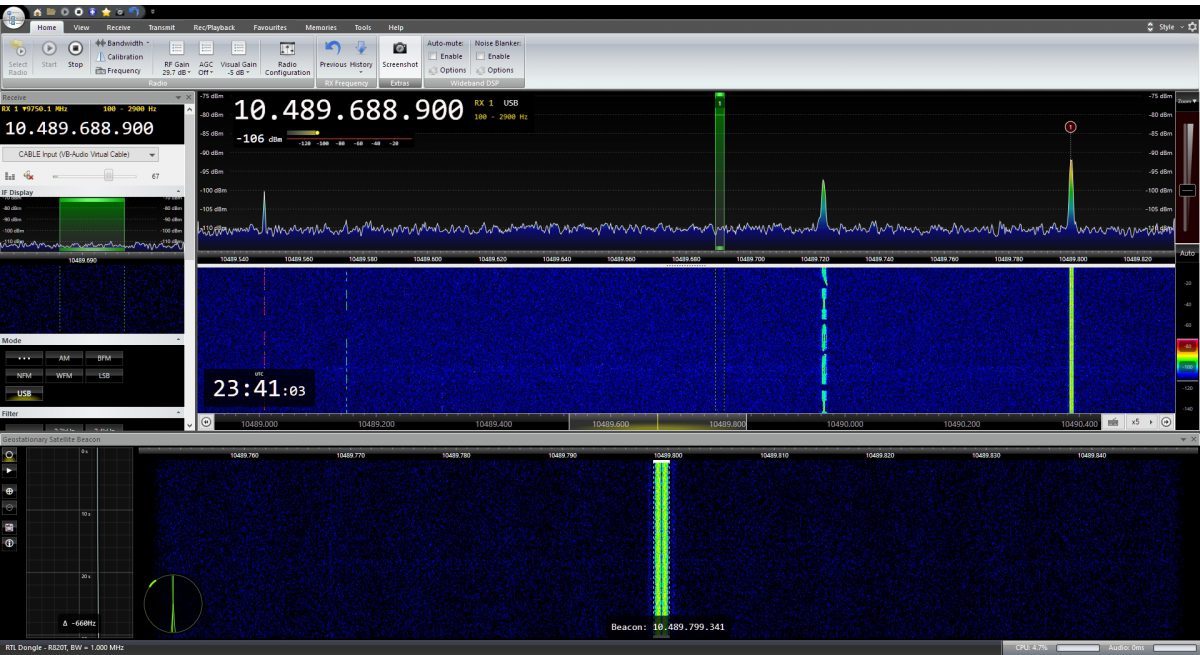Open the Bandwidth dropdown

click(x=123, y=43)
